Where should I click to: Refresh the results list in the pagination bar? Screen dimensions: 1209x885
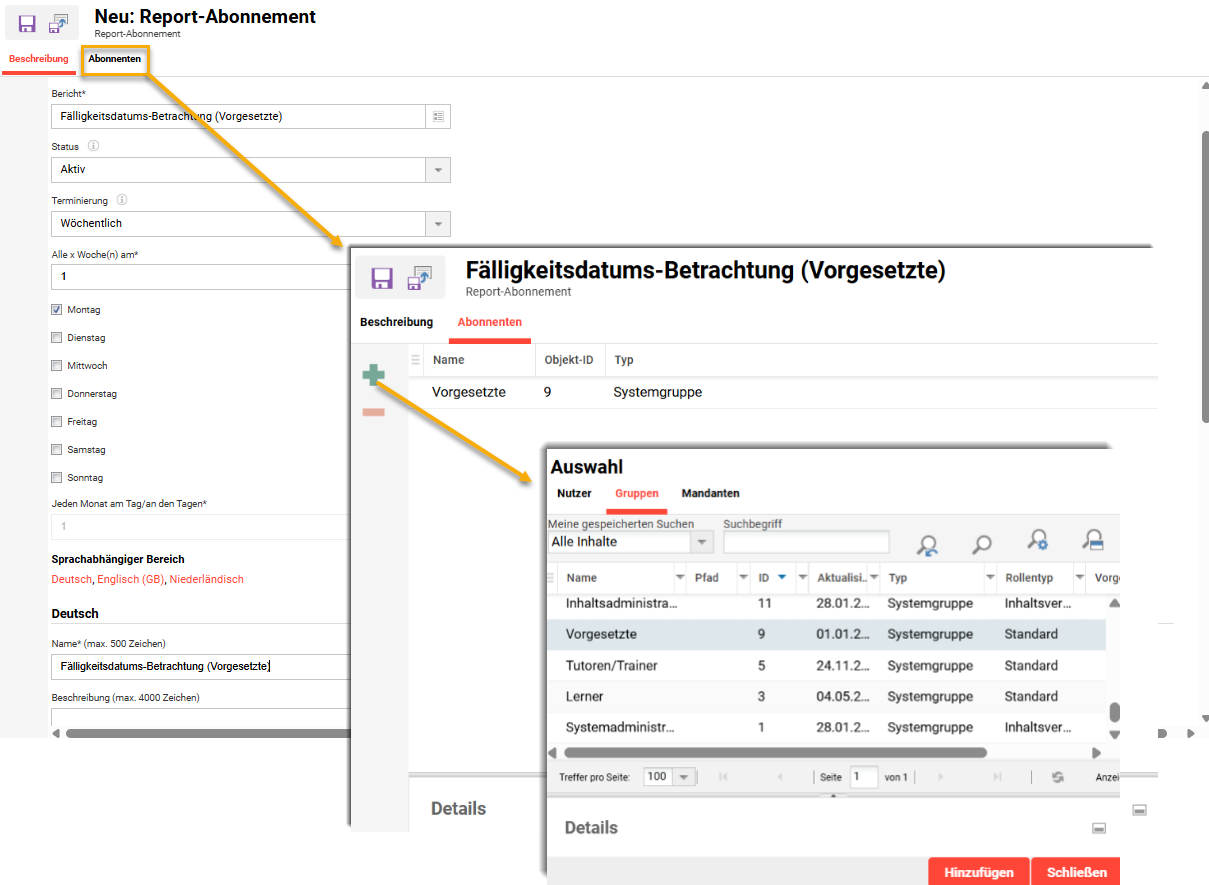1057,776
